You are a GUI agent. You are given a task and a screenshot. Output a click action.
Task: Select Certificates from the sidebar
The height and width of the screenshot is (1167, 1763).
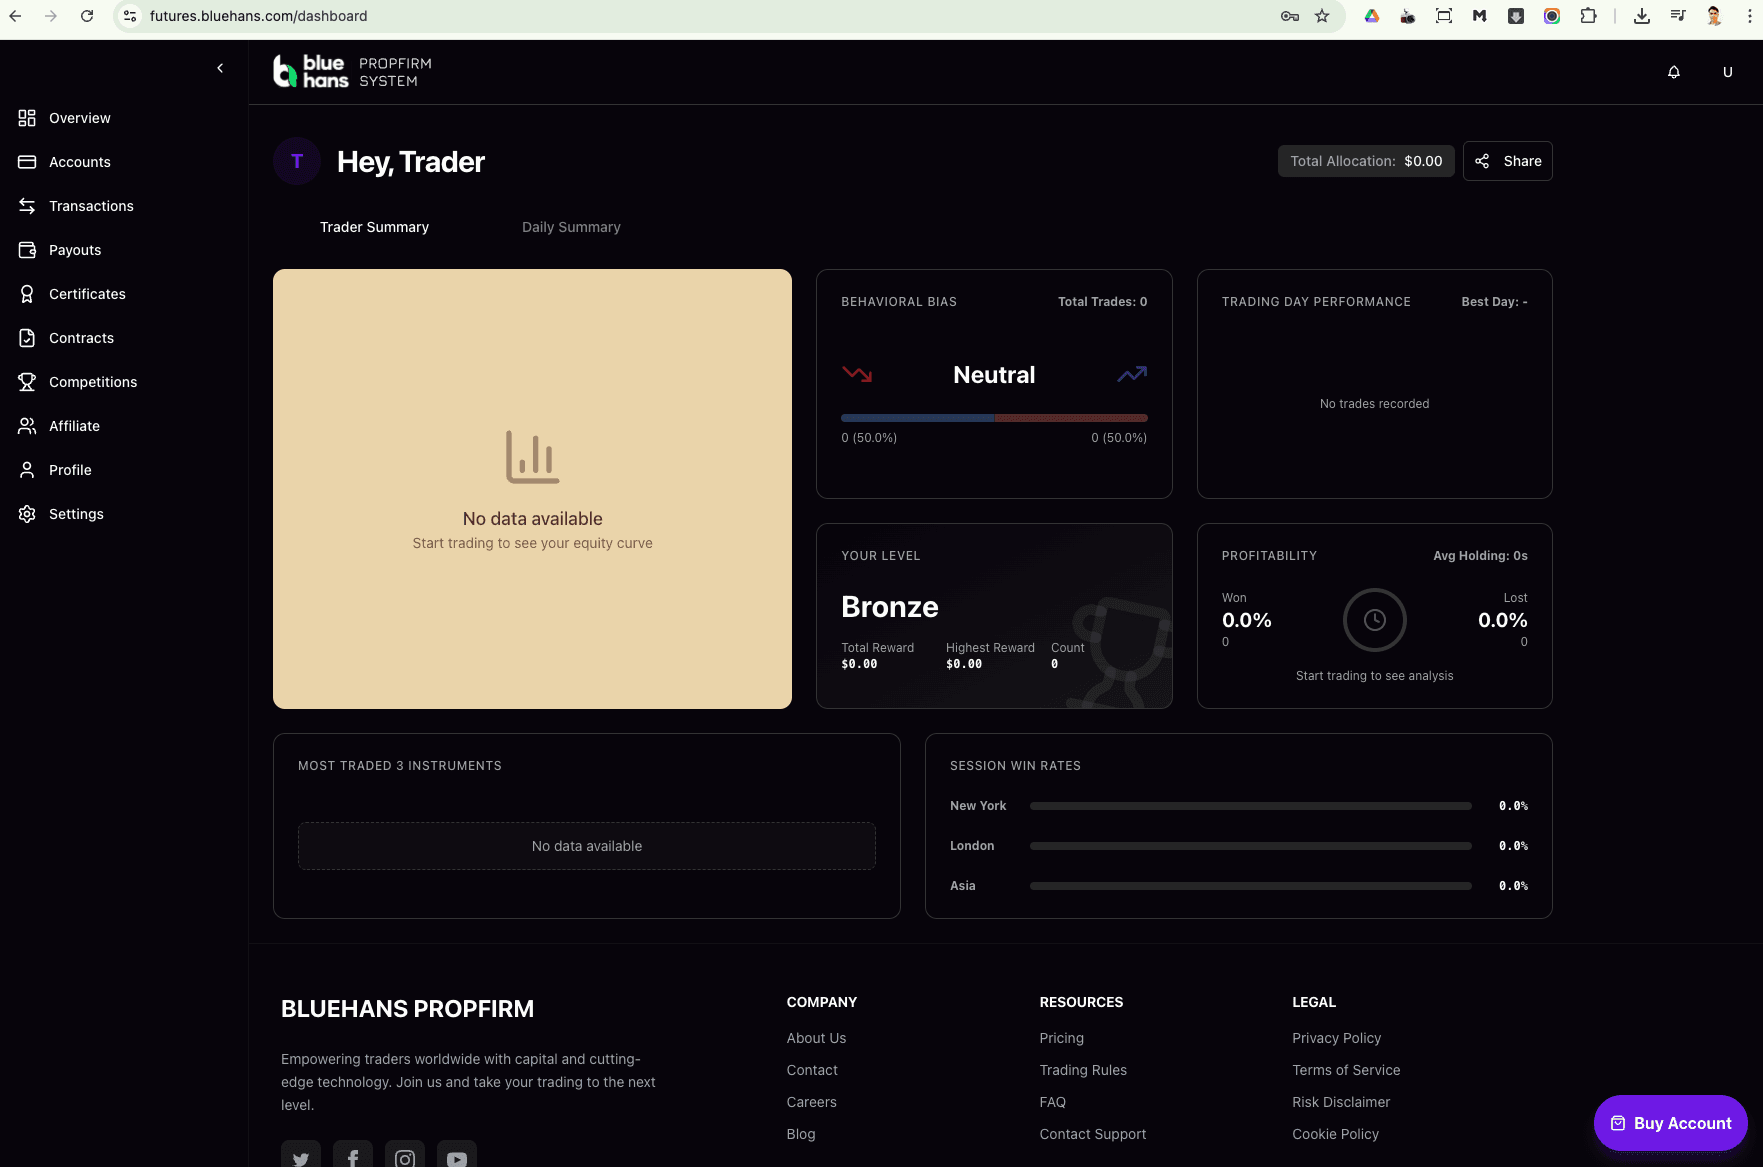point(87,293)
